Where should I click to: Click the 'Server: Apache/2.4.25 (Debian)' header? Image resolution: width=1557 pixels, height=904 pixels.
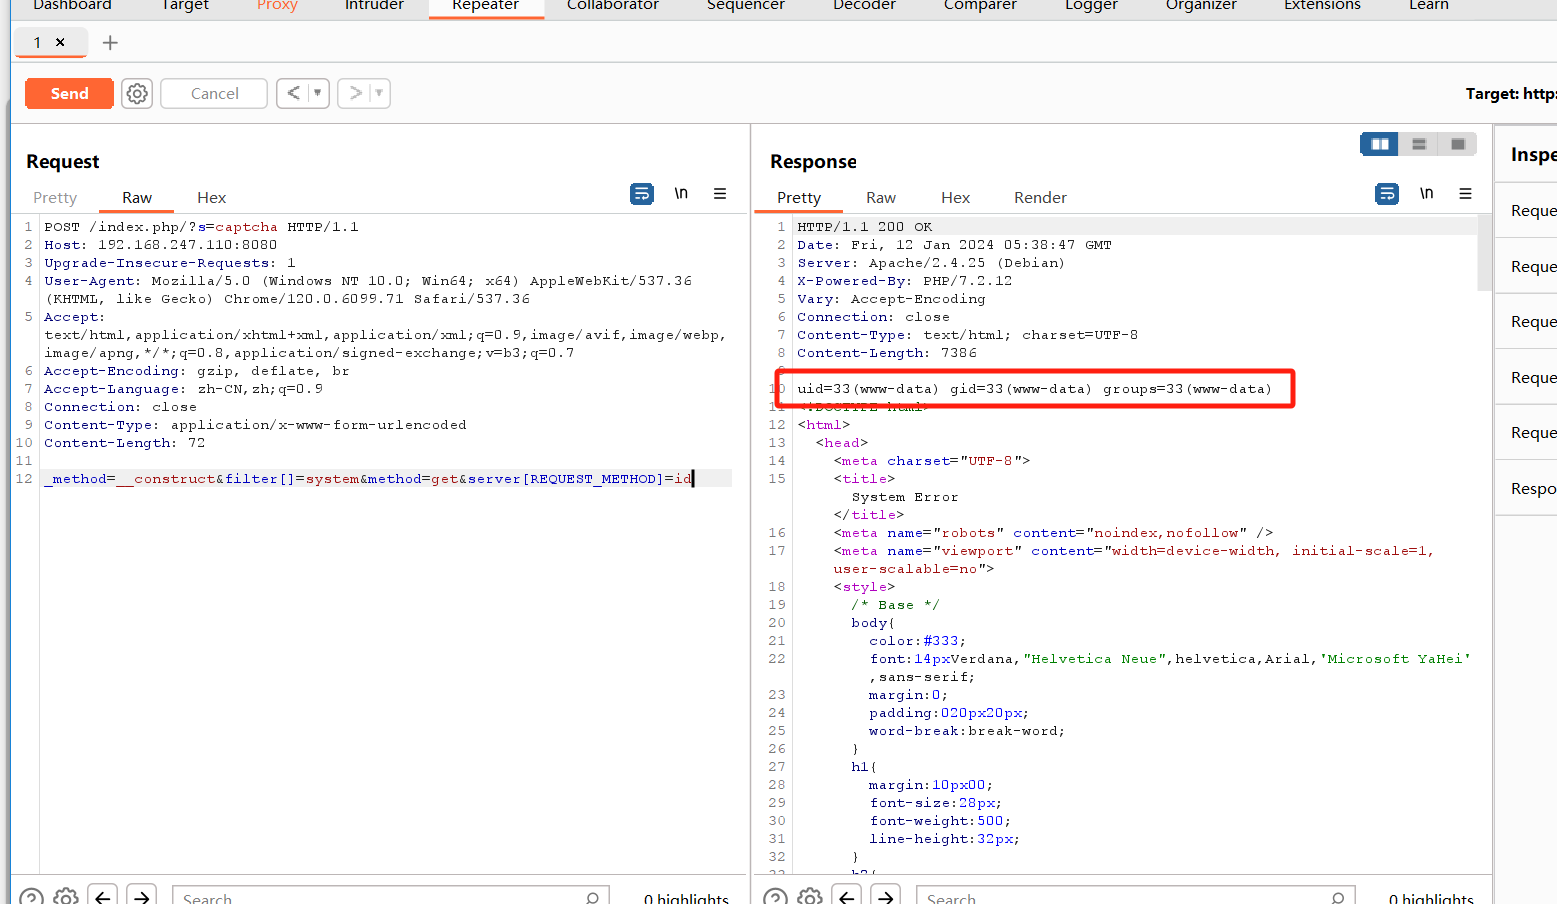coord(930,263)
